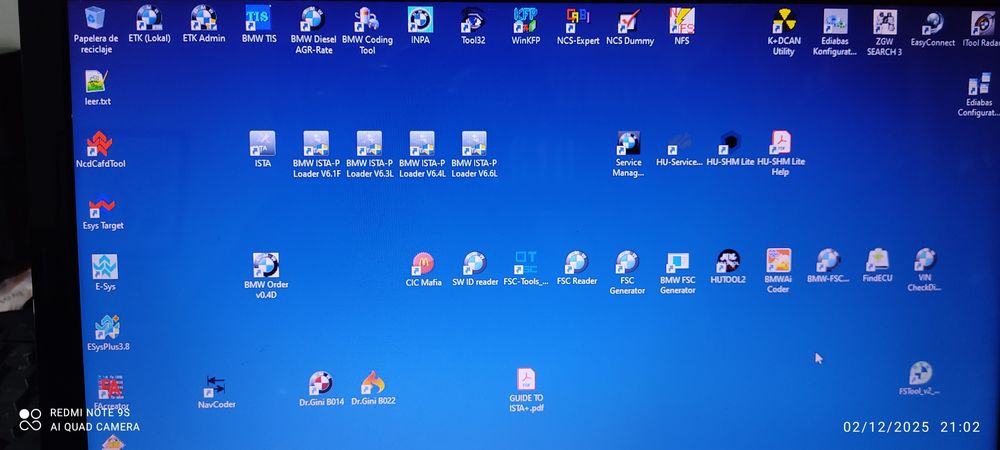Launch ZGW SEARCH 3 shortcut
Screen dimensions: 1000x450
[884, 32]
